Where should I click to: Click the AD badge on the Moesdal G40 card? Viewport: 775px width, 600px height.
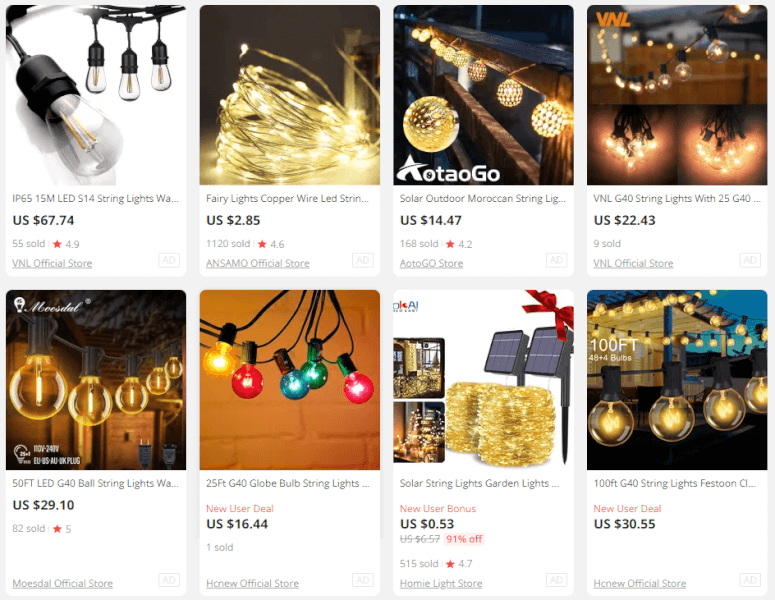[x=169, y=580]
